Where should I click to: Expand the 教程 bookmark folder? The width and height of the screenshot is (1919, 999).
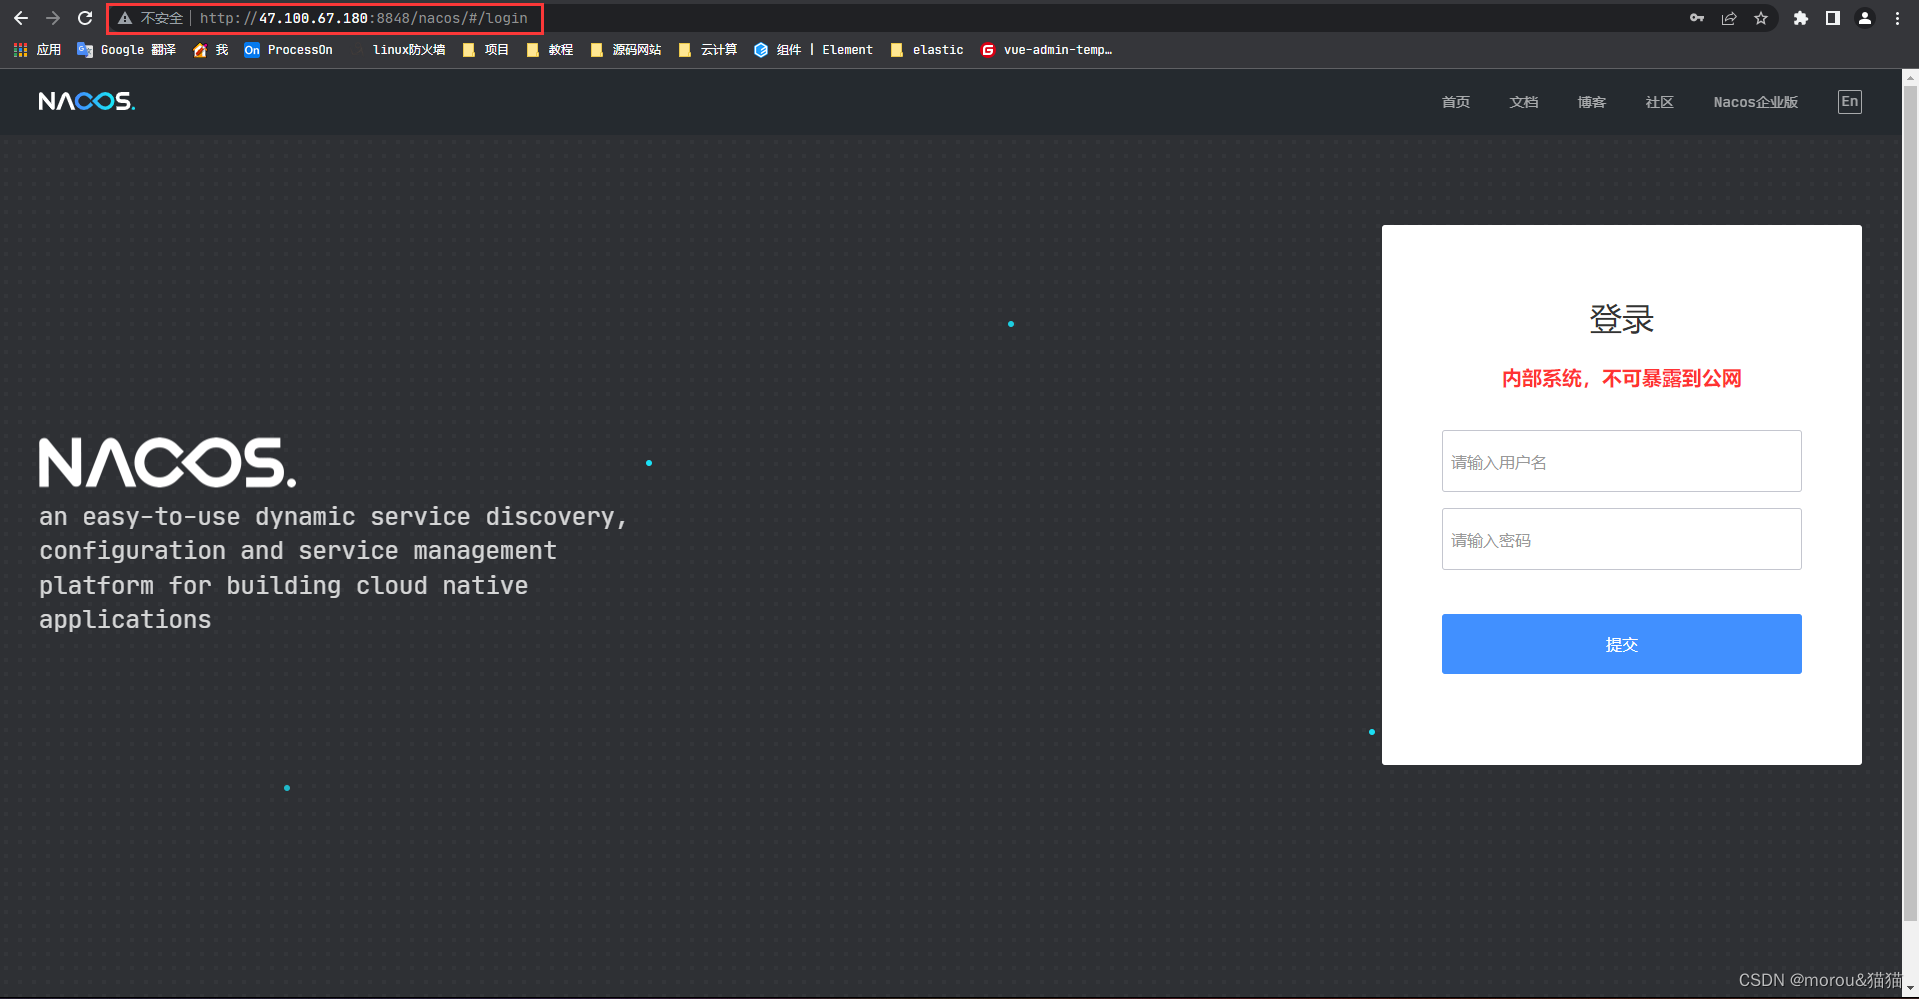point(550,50)
